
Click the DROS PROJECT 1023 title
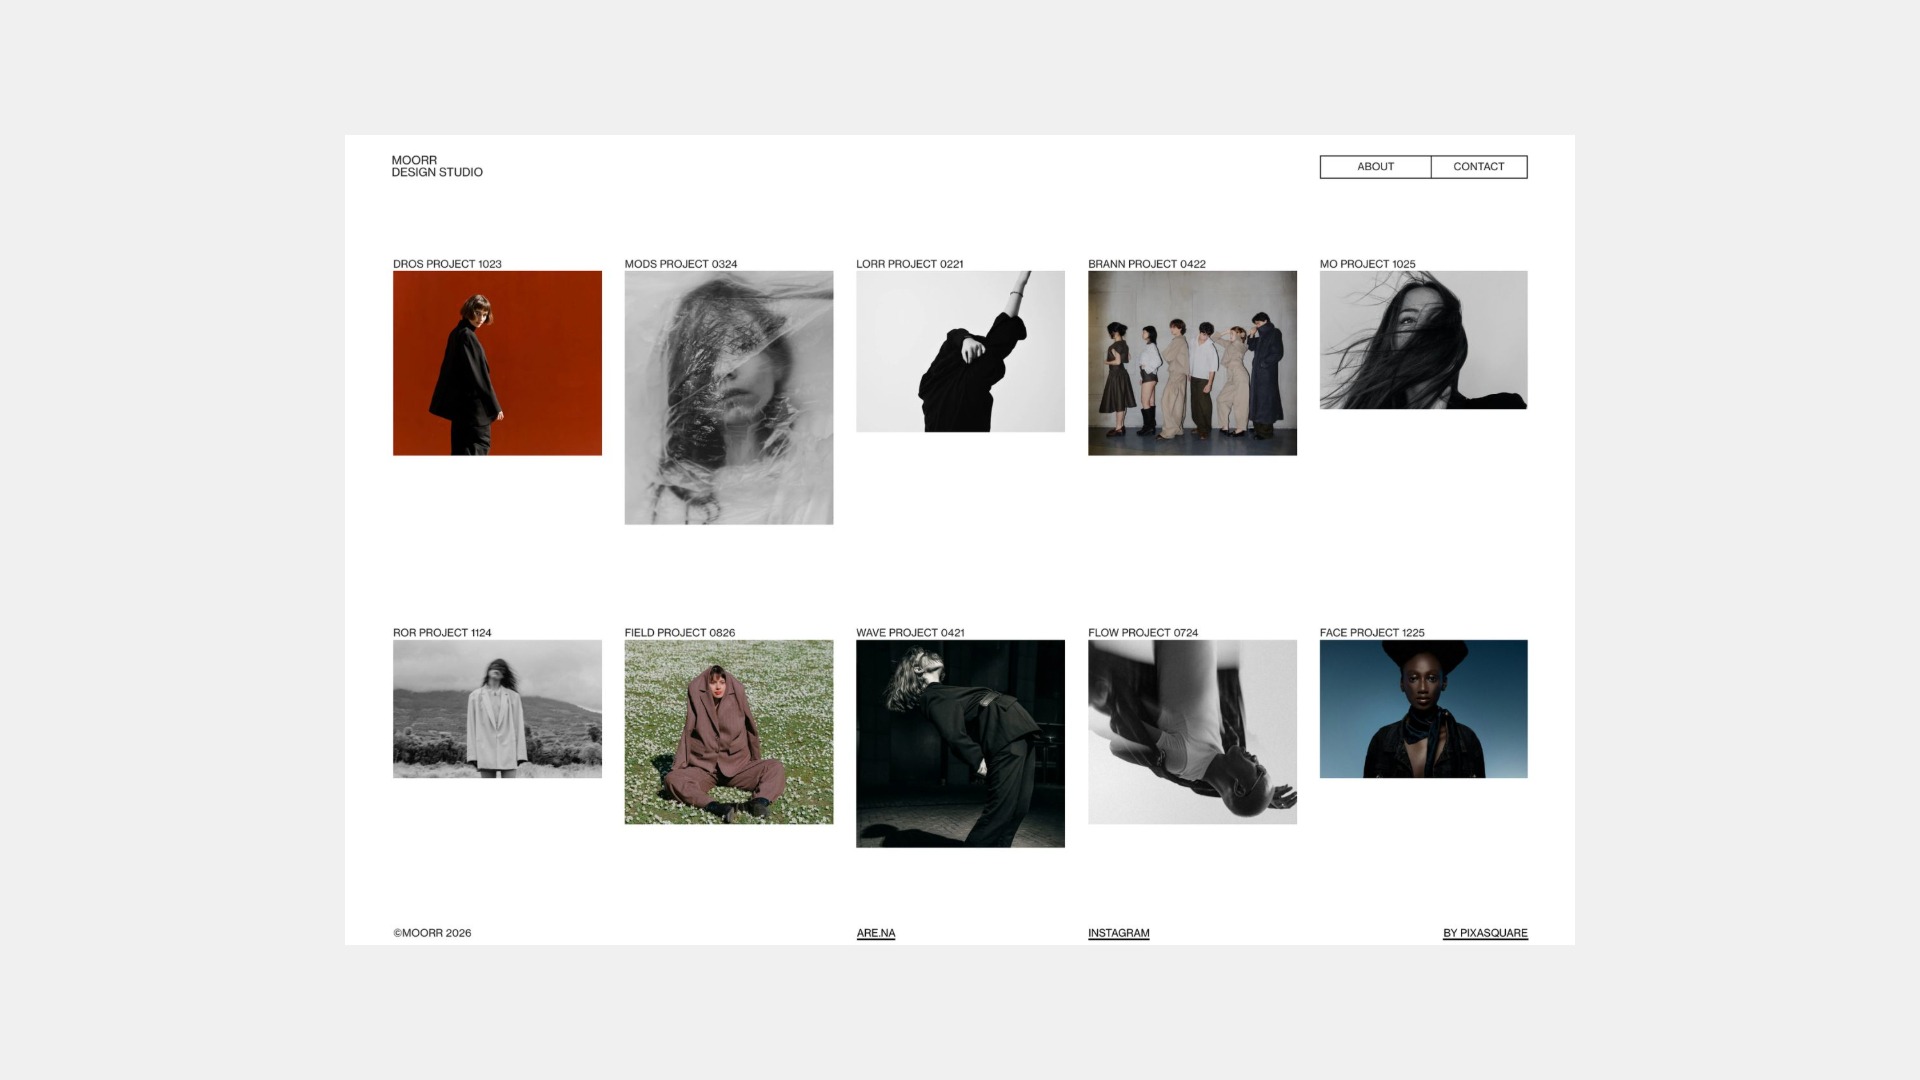point(447,264)
